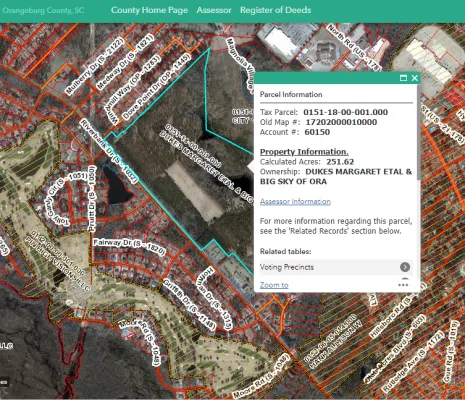Click the Moore Rd (S-1049) label near the bottom edge
The height and width of the screenshot is (400, 465).
pos(260,376)
